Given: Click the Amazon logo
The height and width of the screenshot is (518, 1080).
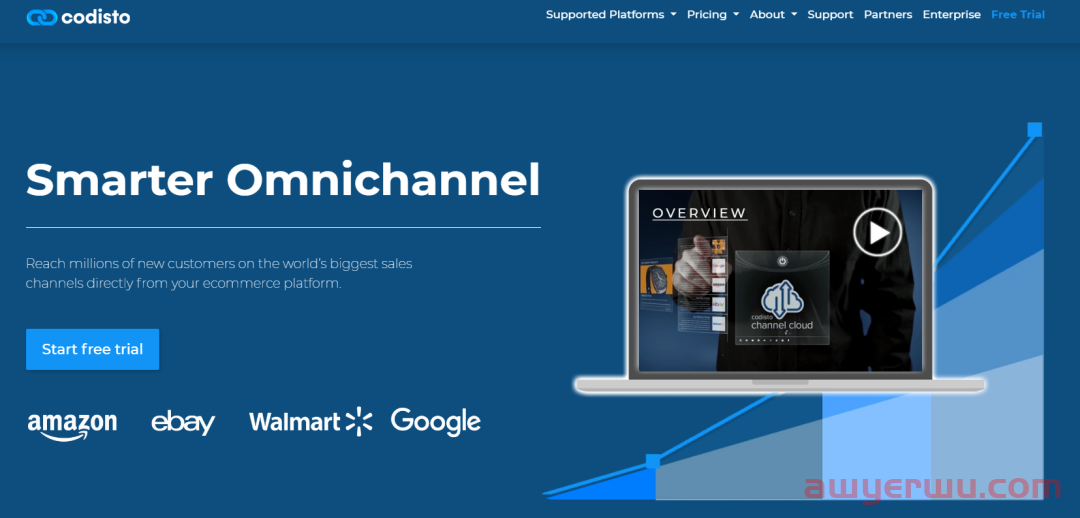Looking at the screenshot, I should pos(72,425).
